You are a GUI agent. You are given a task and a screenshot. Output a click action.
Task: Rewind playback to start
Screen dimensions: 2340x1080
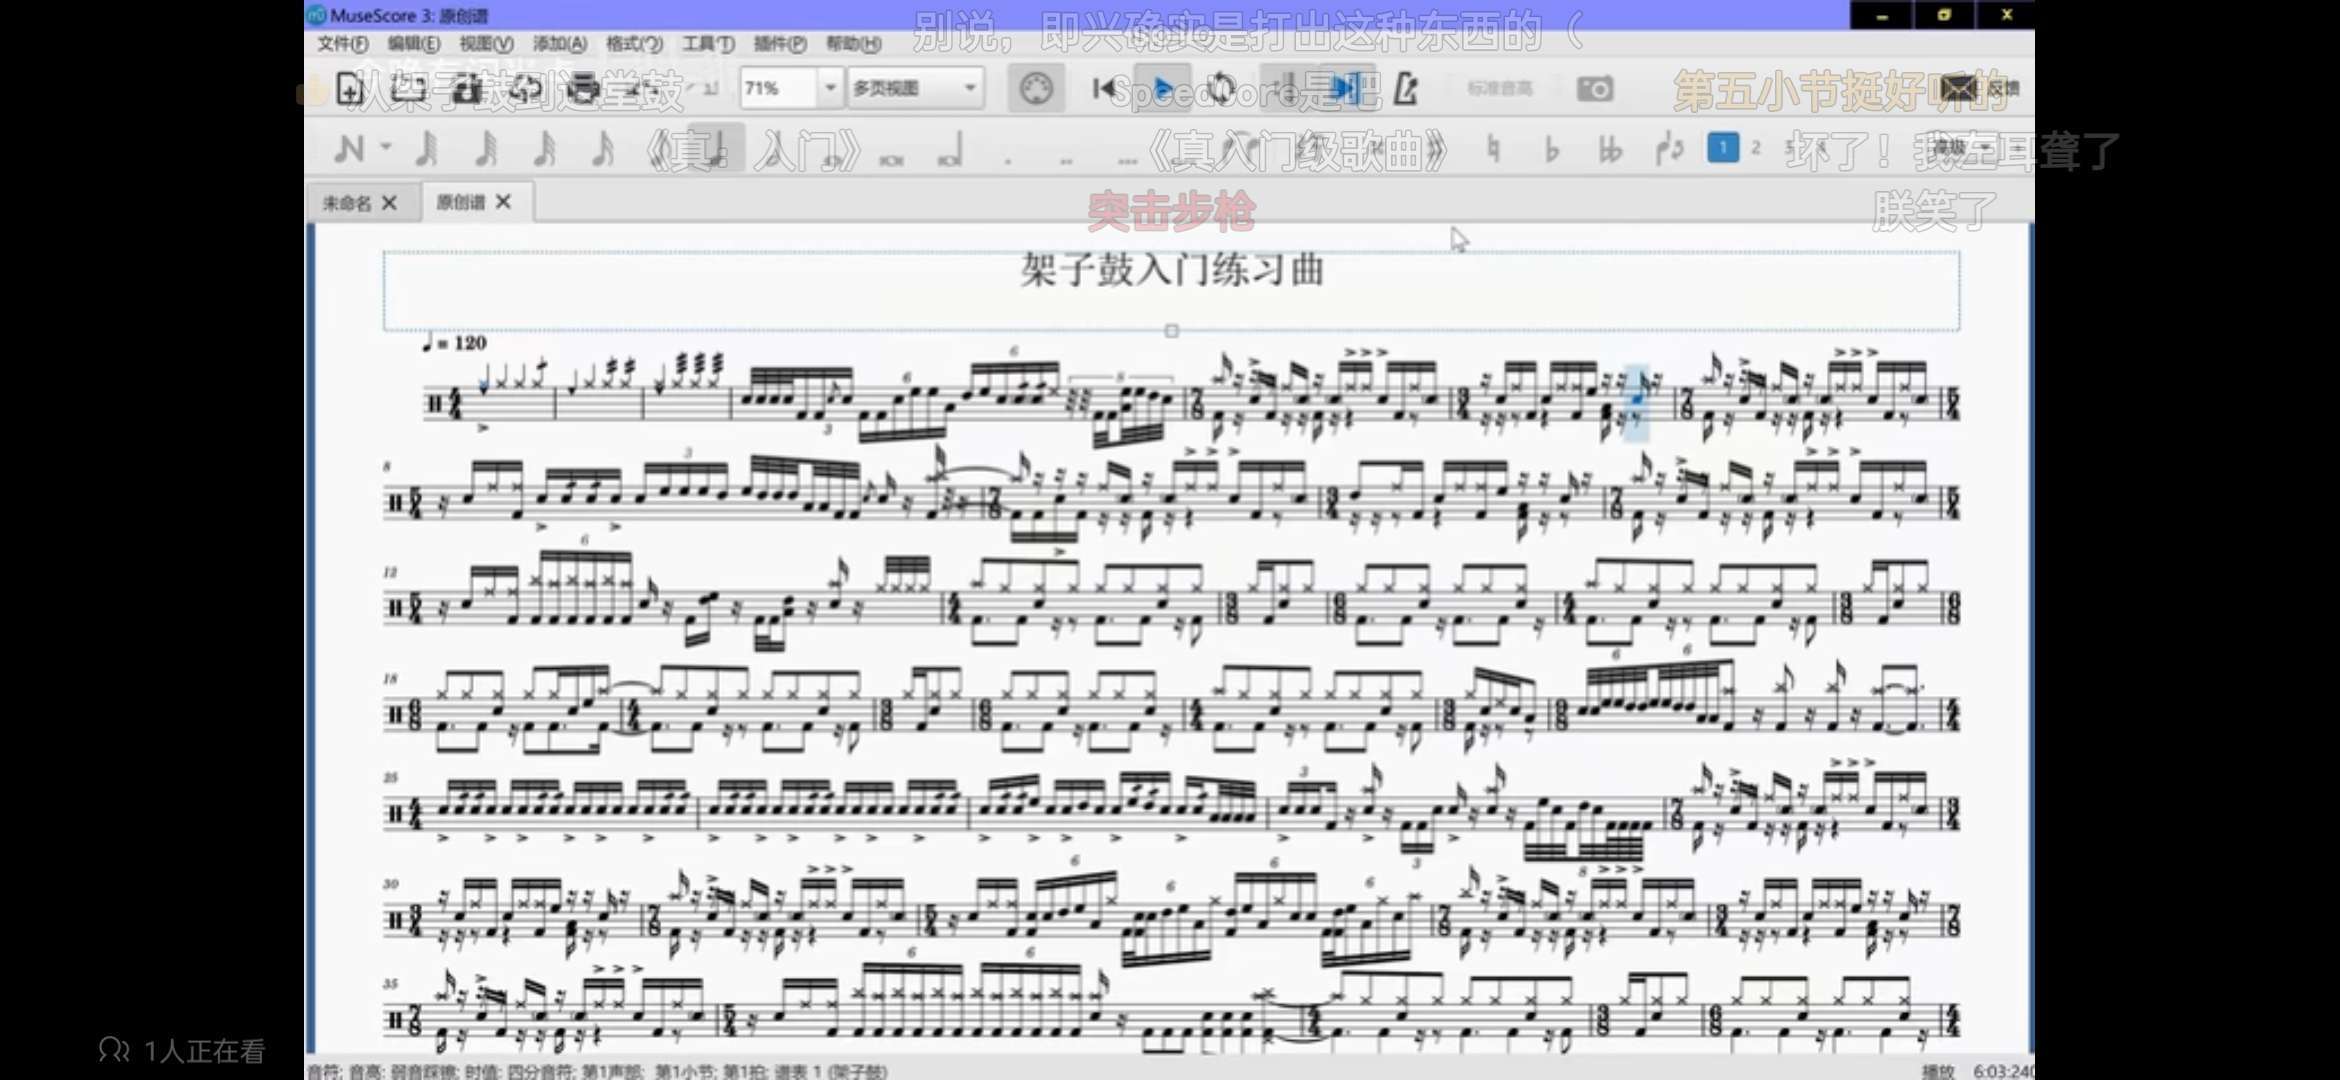click(1104, 89)
